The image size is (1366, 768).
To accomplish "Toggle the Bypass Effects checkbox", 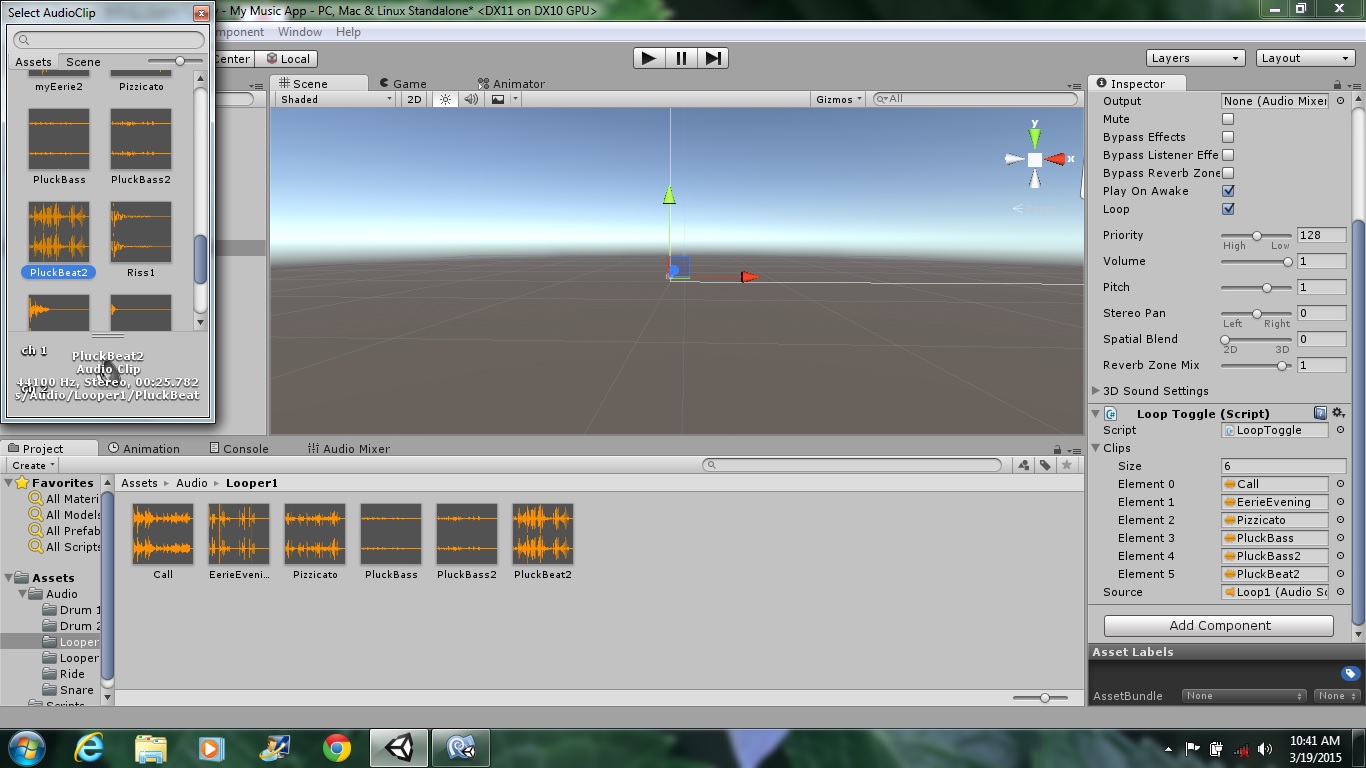I will tap(1228, 137).
